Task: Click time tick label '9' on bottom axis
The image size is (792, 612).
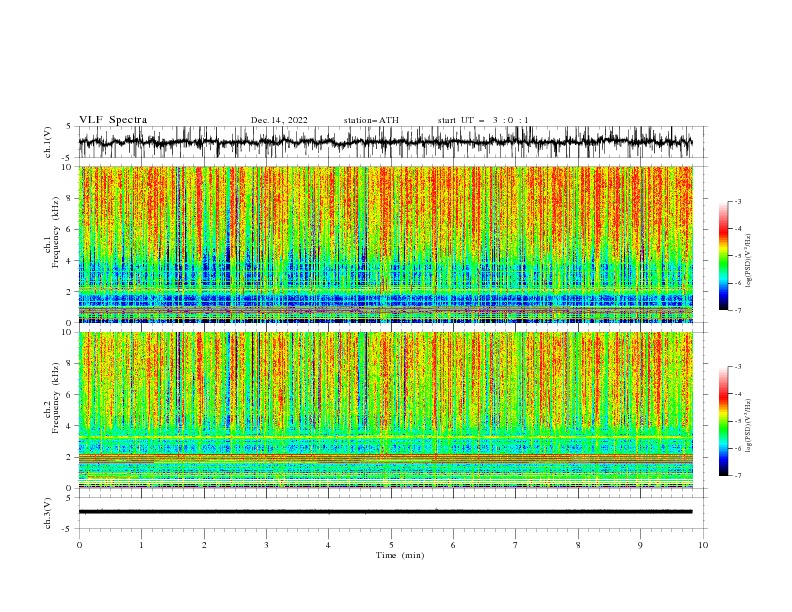Action: coord(640,545)
